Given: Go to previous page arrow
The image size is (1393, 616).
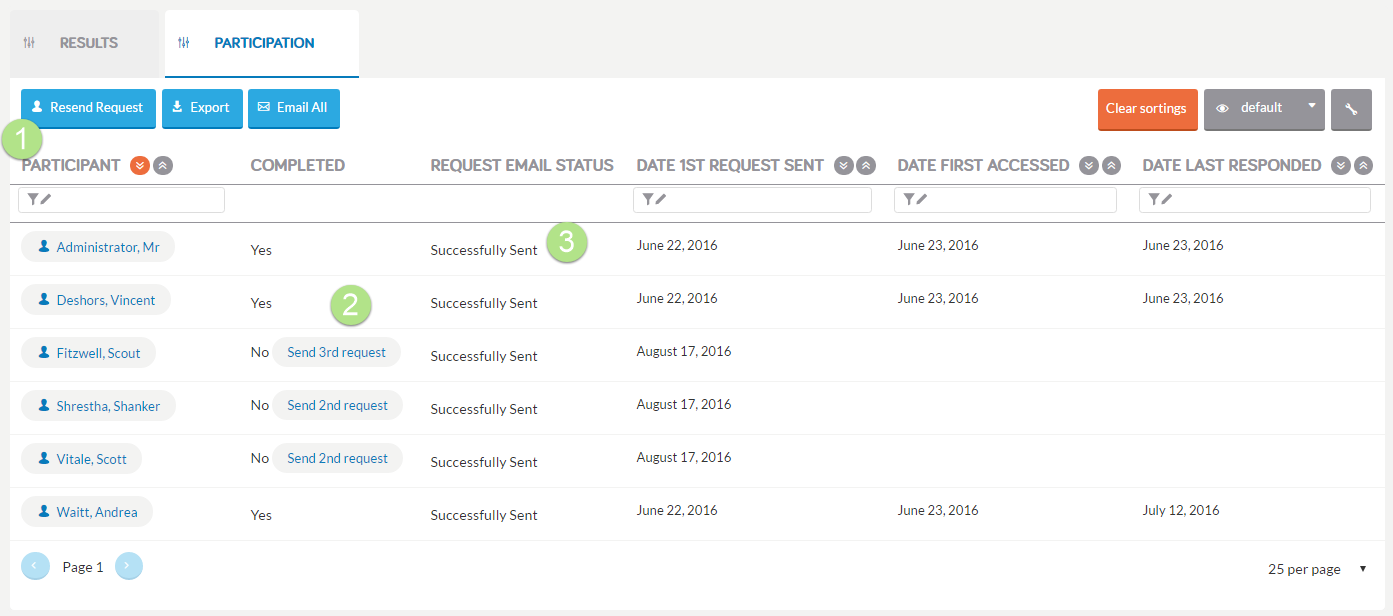Looking at the screenshot, I should pyautogui.click(x=35, y=566).
